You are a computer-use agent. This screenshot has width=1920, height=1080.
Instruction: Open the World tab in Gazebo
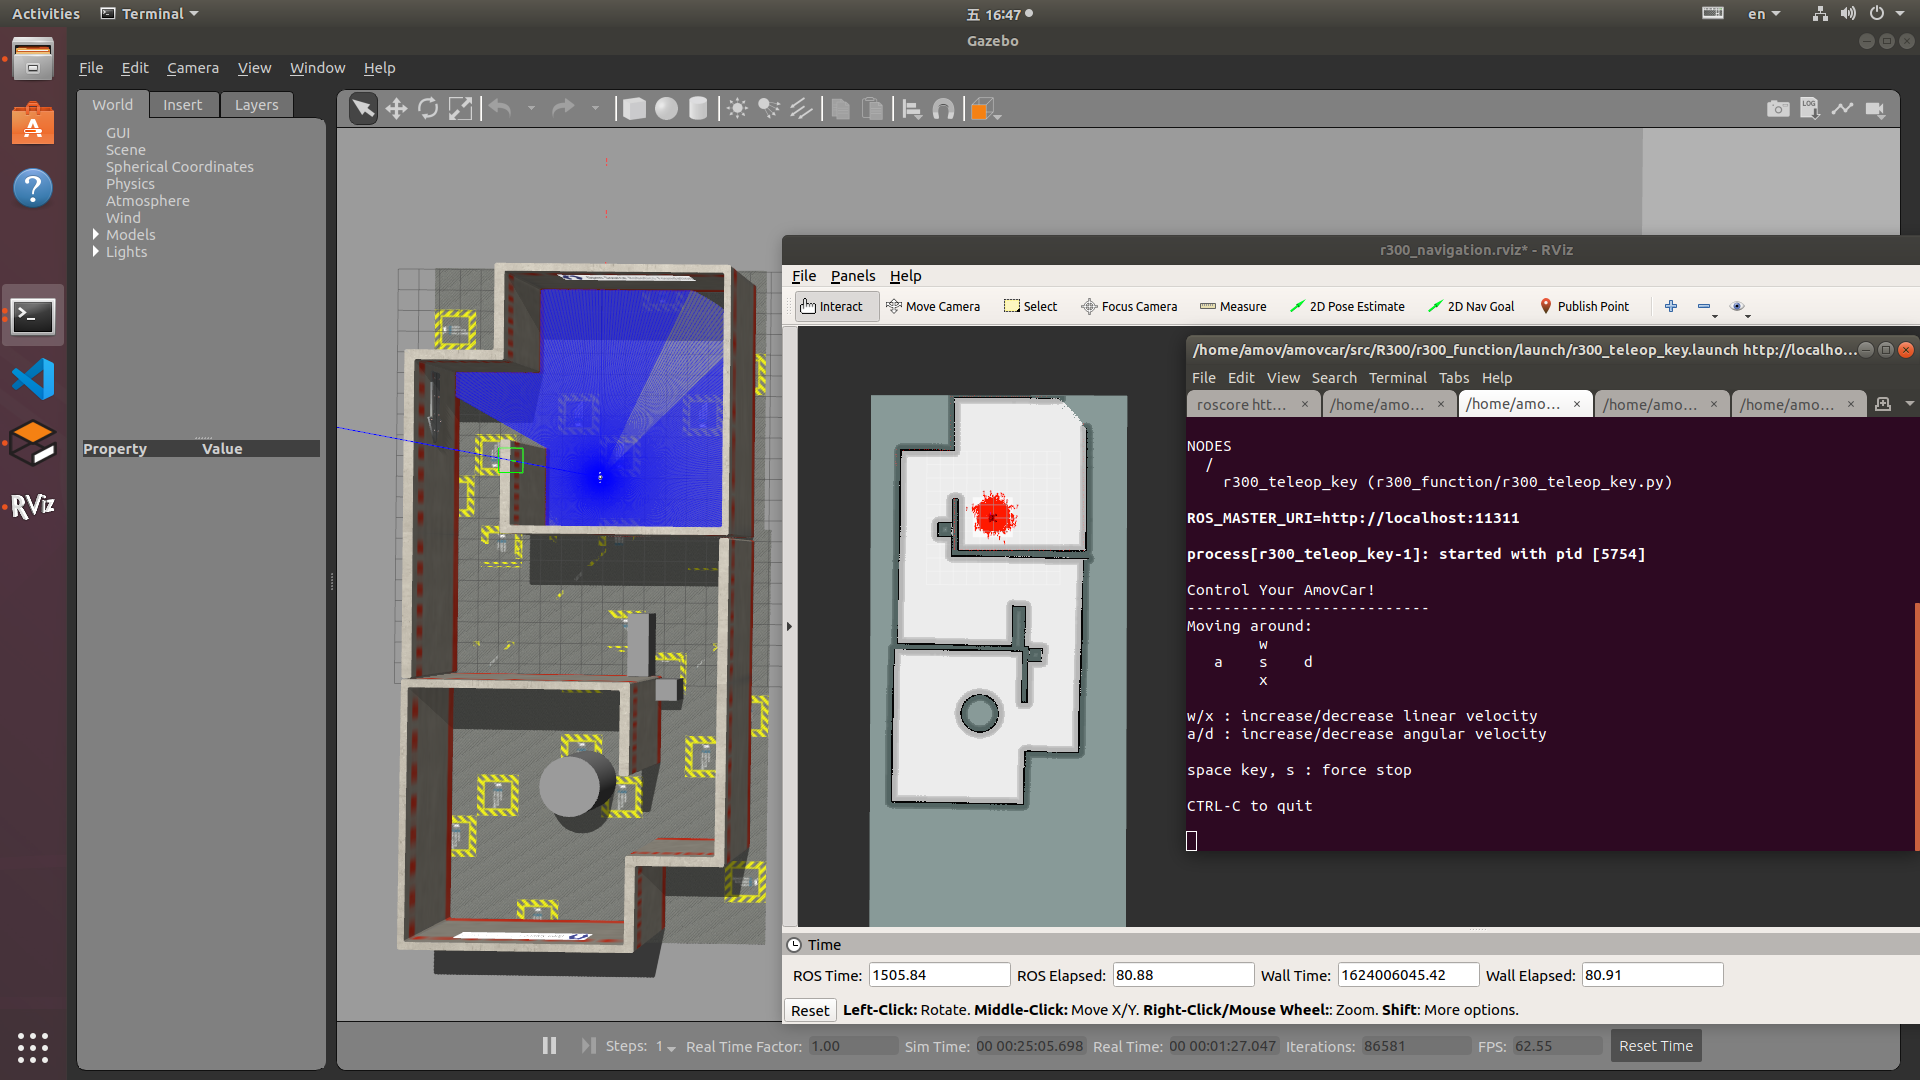click(x=112, y=104)
